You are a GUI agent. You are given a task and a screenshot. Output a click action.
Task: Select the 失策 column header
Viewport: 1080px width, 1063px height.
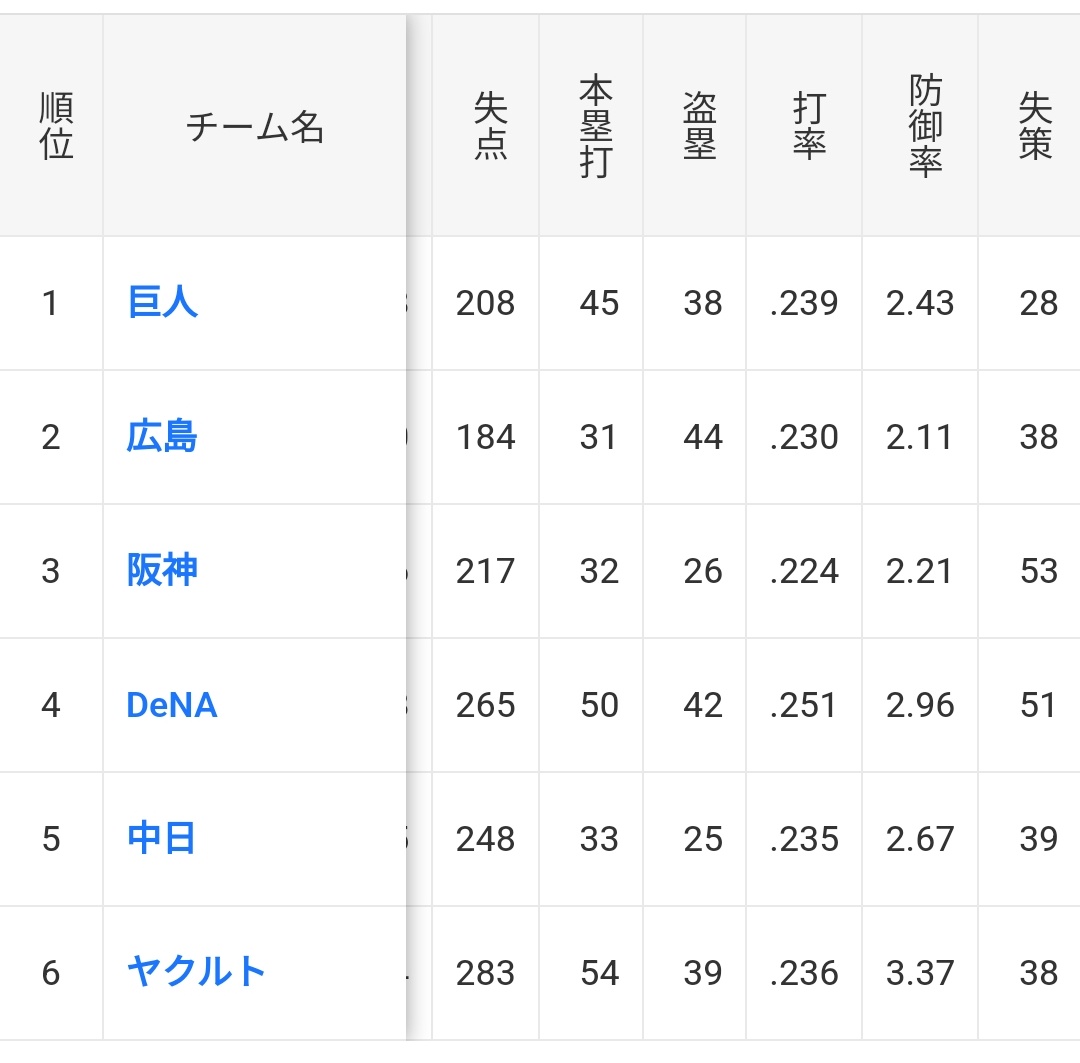[x=1035, y=126]
